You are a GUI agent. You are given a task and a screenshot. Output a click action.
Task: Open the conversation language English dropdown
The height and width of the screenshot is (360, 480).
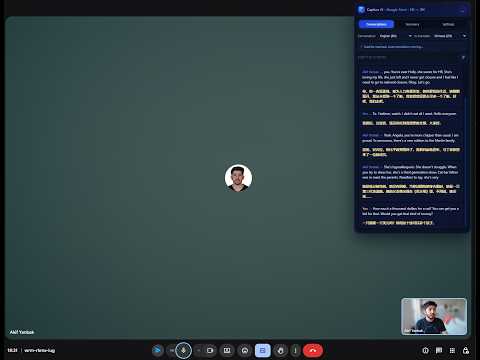(x=396, y=36)
